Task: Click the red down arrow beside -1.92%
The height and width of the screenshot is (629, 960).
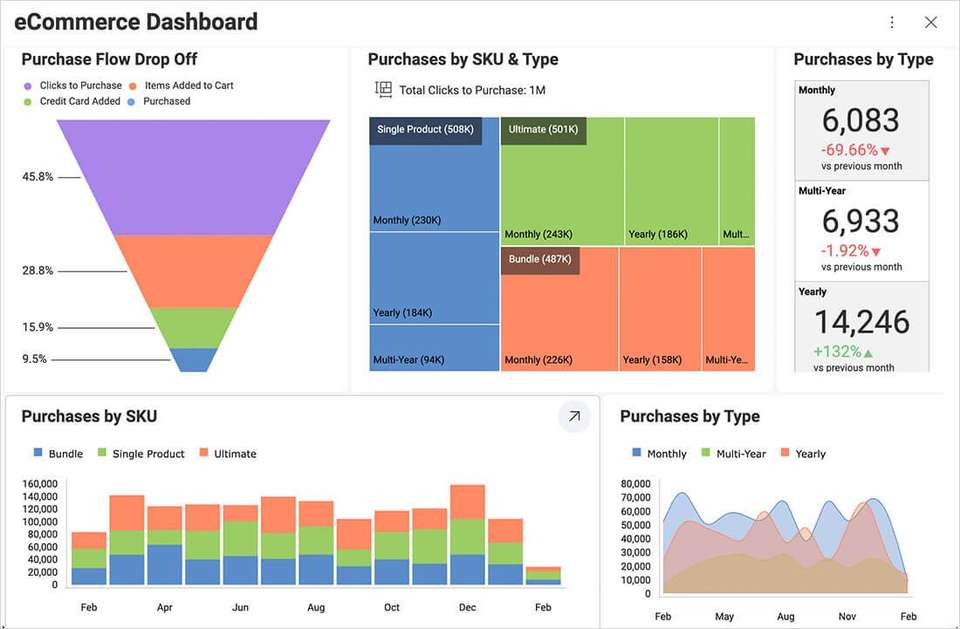Action: (x=876, y=252)
